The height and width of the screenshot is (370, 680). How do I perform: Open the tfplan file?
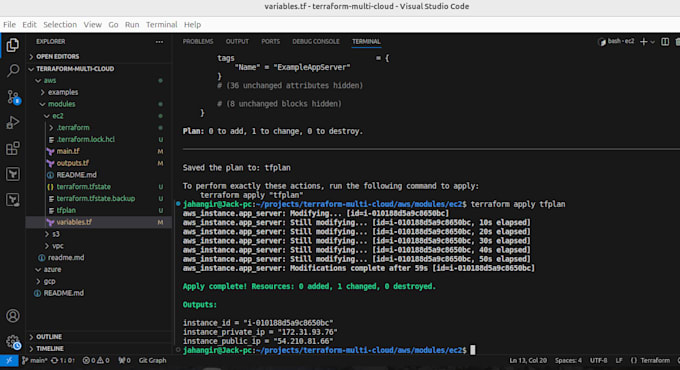(x=66, y=210)
